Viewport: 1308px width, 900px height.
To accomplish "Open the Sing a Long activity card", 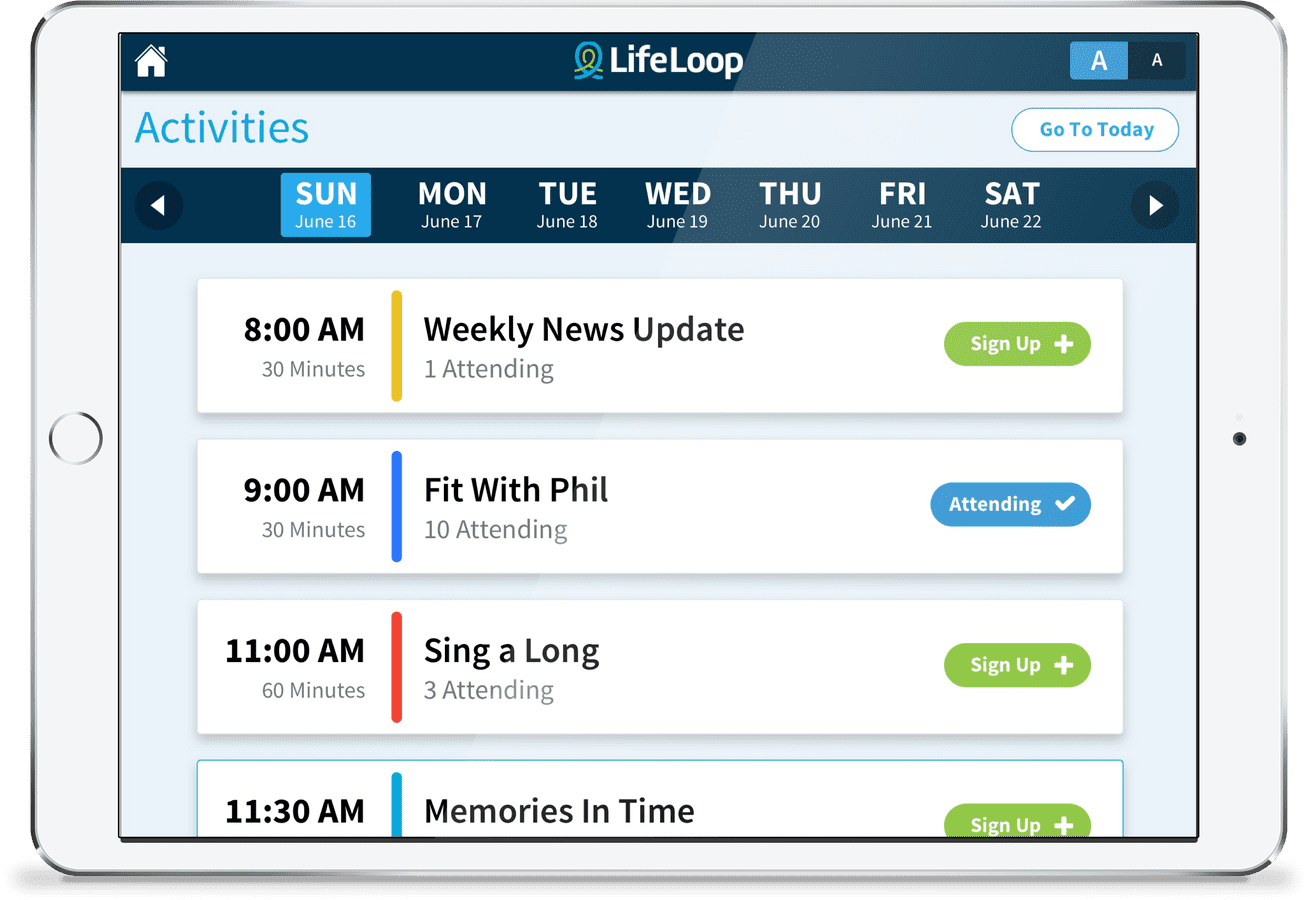I will (x=660, y=667).
